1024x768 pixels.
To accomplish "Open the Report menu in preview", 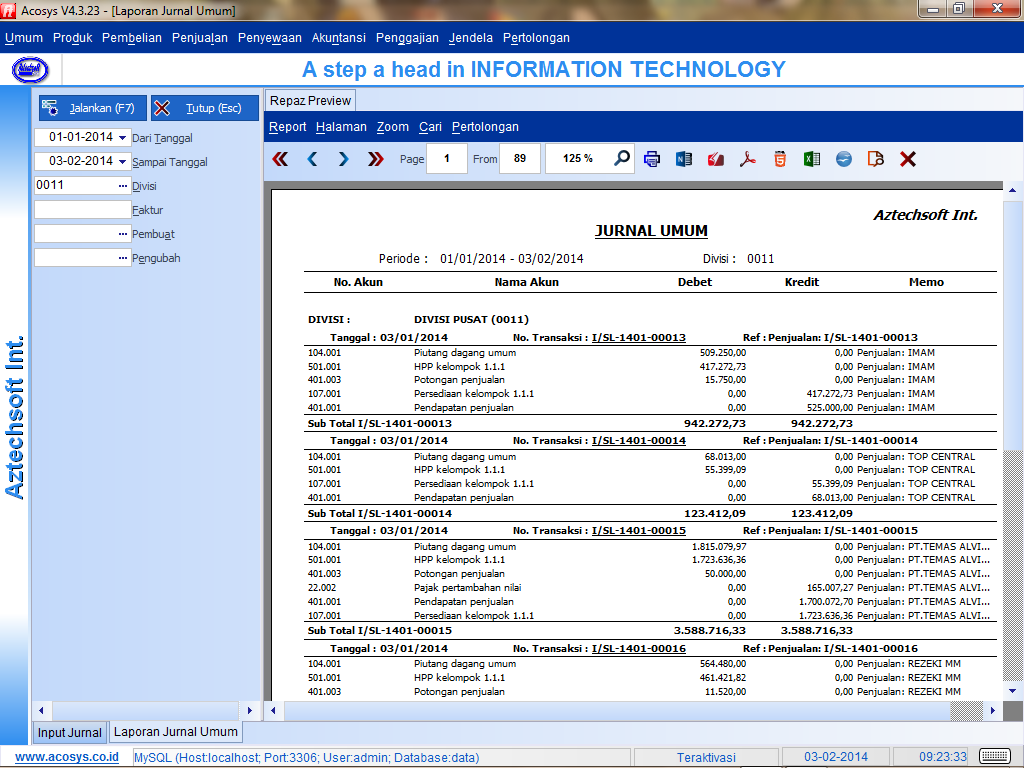I will 287,127.
